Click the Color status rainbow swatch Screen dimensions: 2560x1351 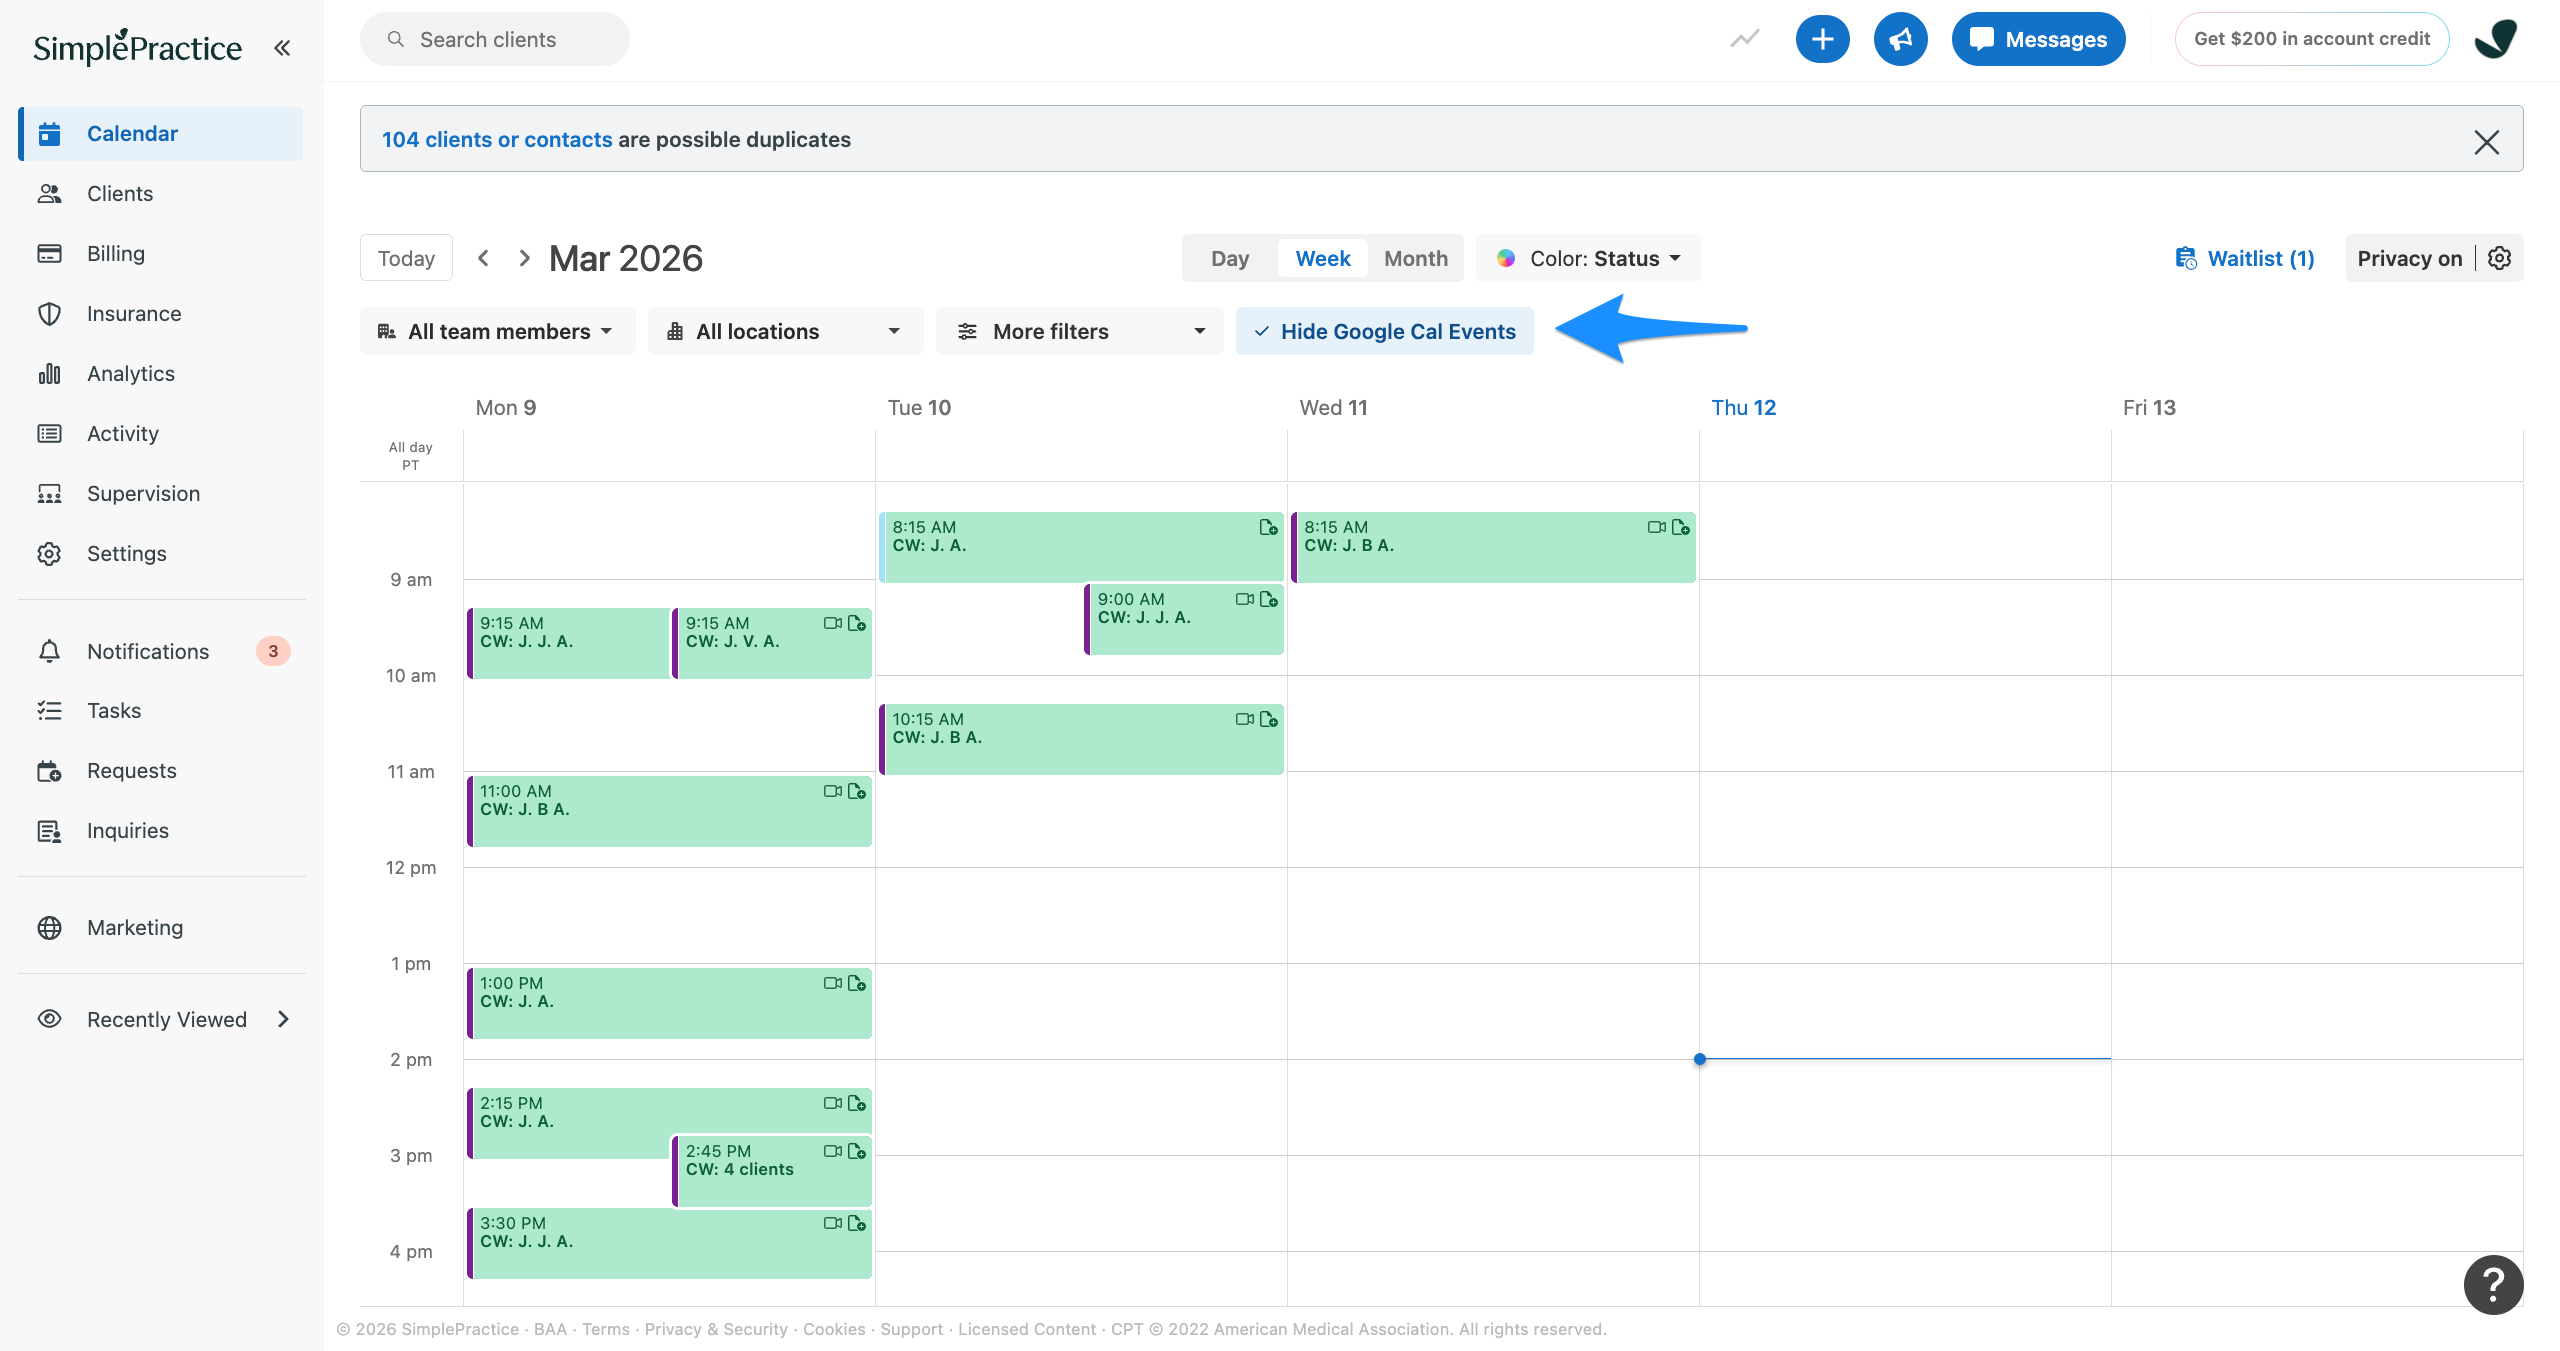pyautogui.click(x=1506, y=258)
